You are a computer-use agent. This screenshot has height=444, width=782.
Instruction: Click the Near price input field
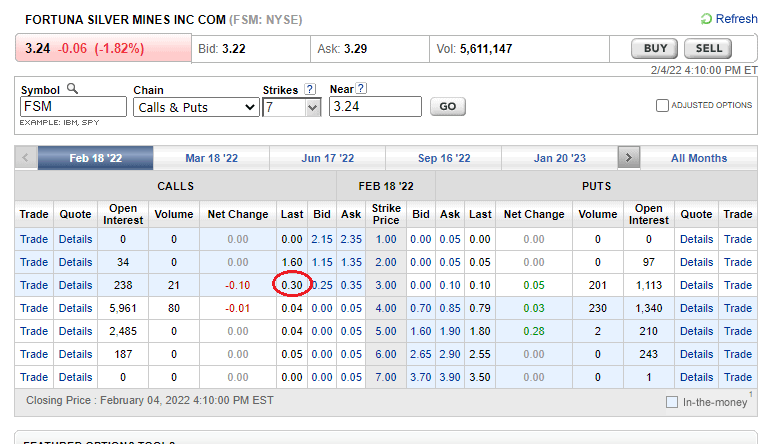pos(375,107)
